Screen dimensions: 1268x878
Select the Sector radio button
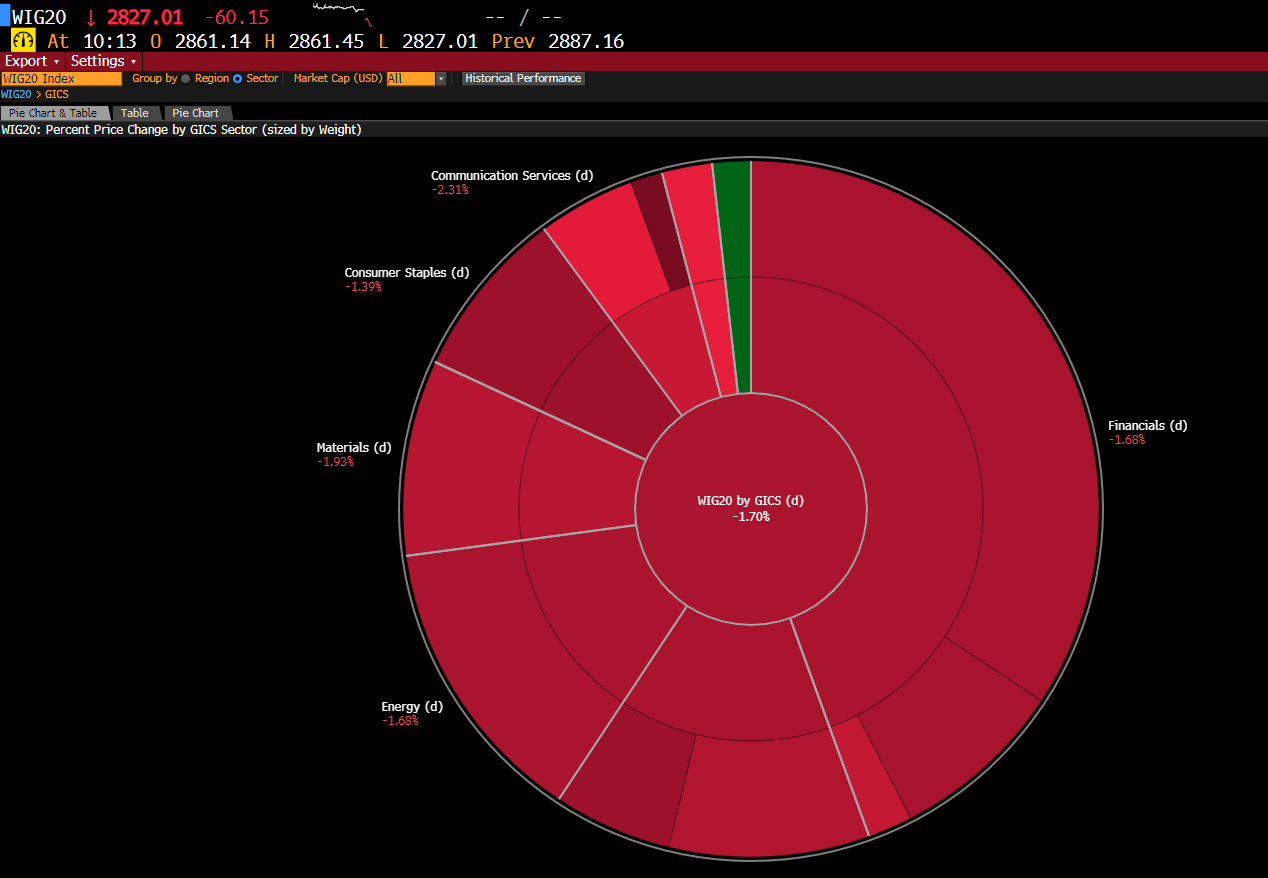238,78
